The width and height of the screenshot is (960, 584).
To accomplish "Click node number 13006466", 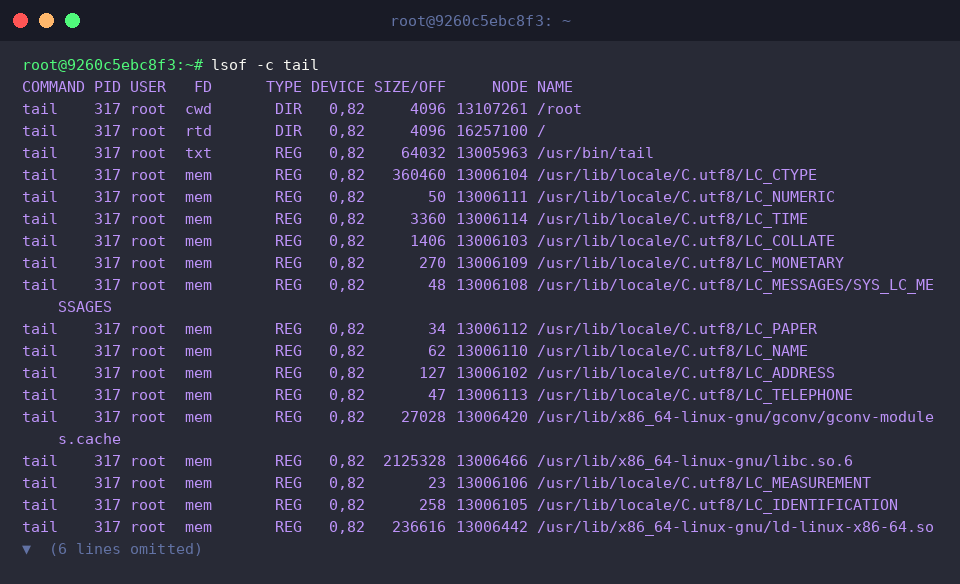I will pos(492,462).
